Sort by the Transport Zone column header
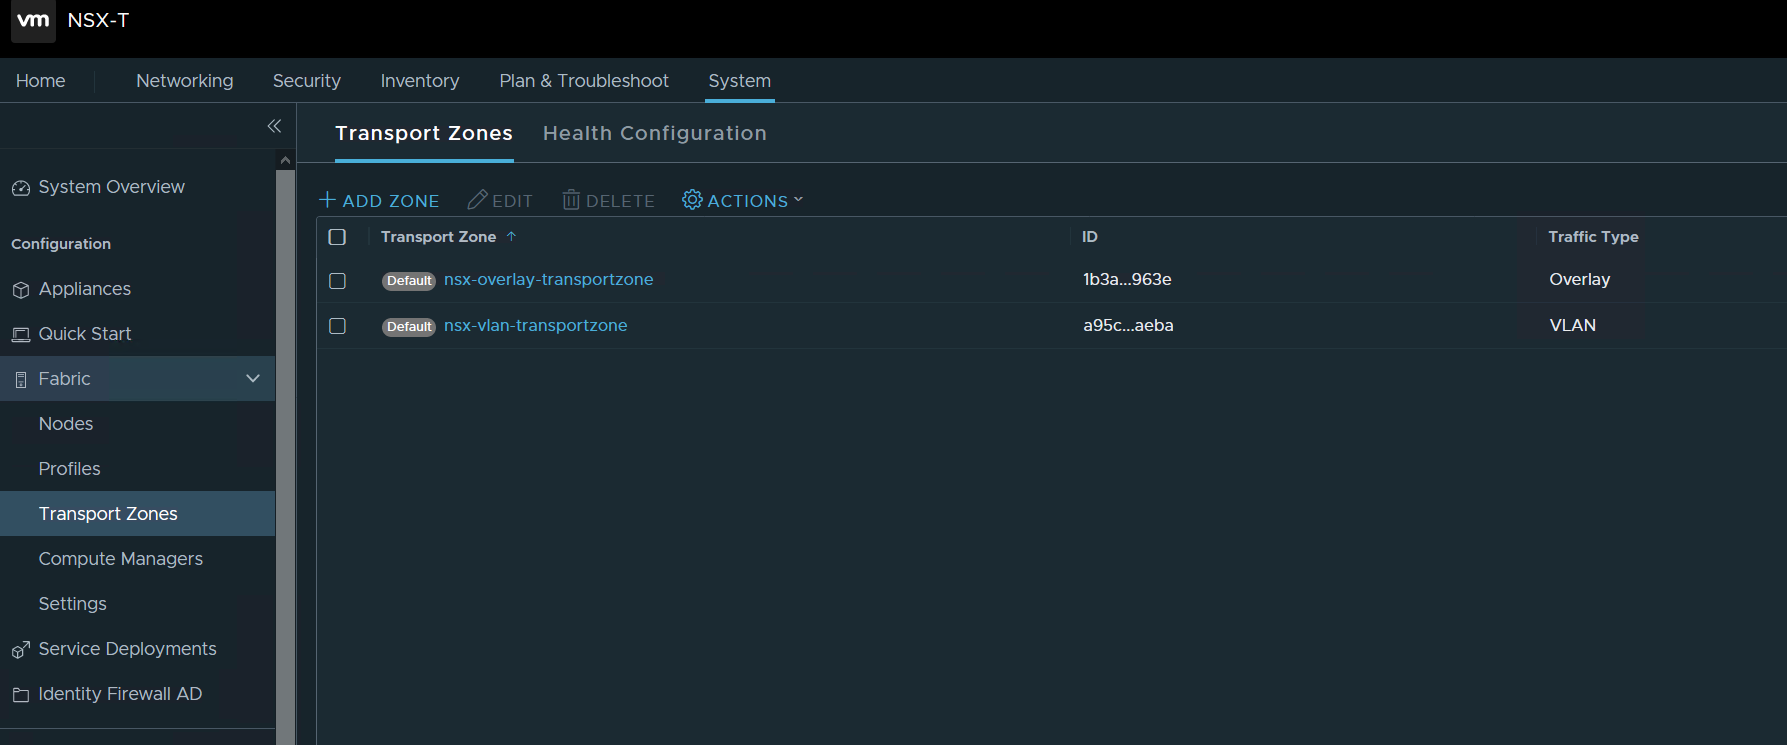This screenshot has height=745, width=1787. point(438,237)
